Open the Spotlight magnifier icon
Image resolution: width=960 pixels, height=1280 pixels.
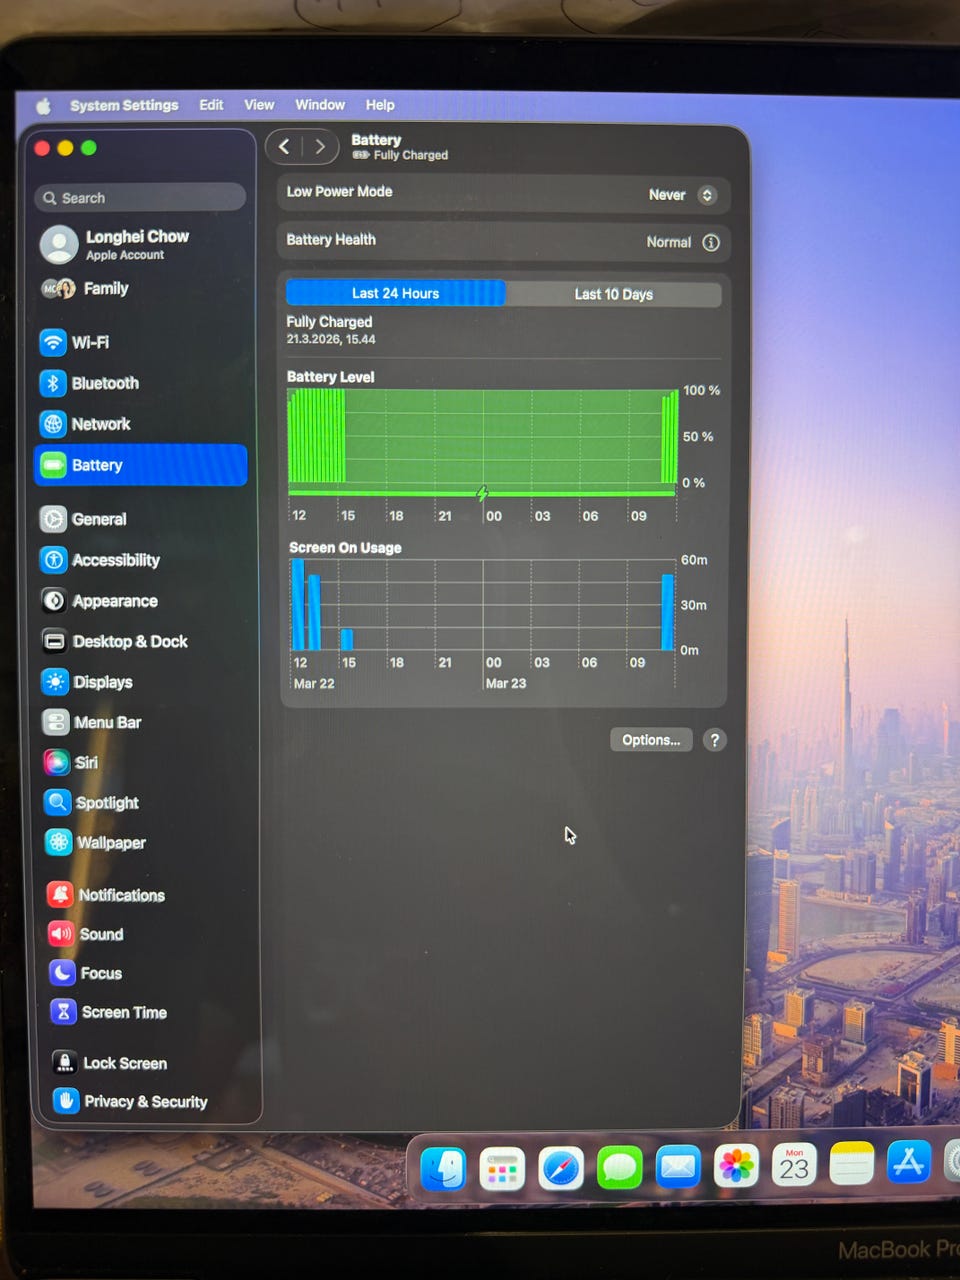click(x=58, y=802)
